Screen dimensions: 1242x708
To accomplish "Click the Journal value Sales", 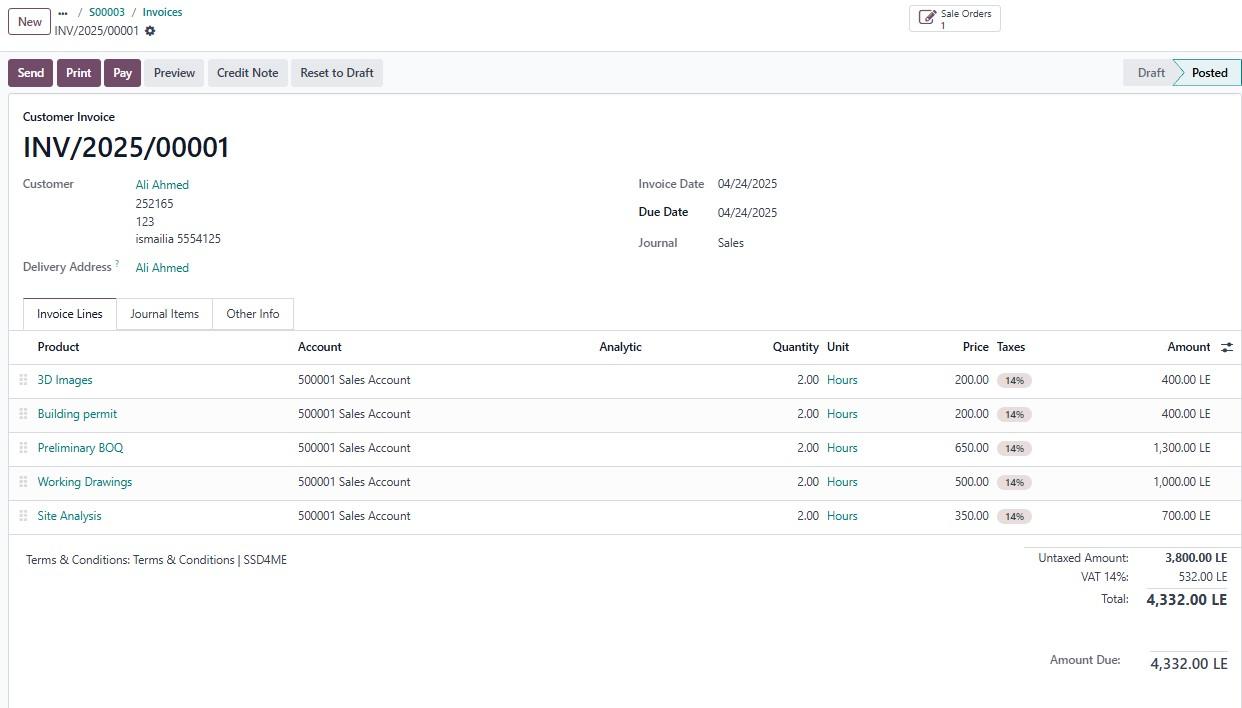I will [x=730, y=243].
